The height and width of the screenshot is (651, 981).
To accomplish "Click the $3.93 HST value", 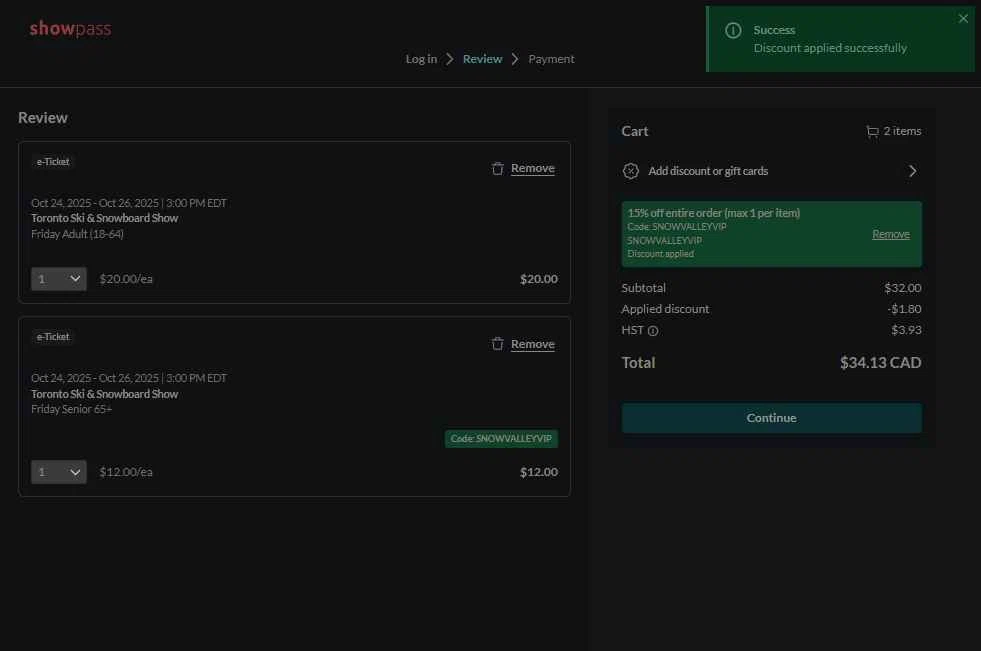I will 906,330.
